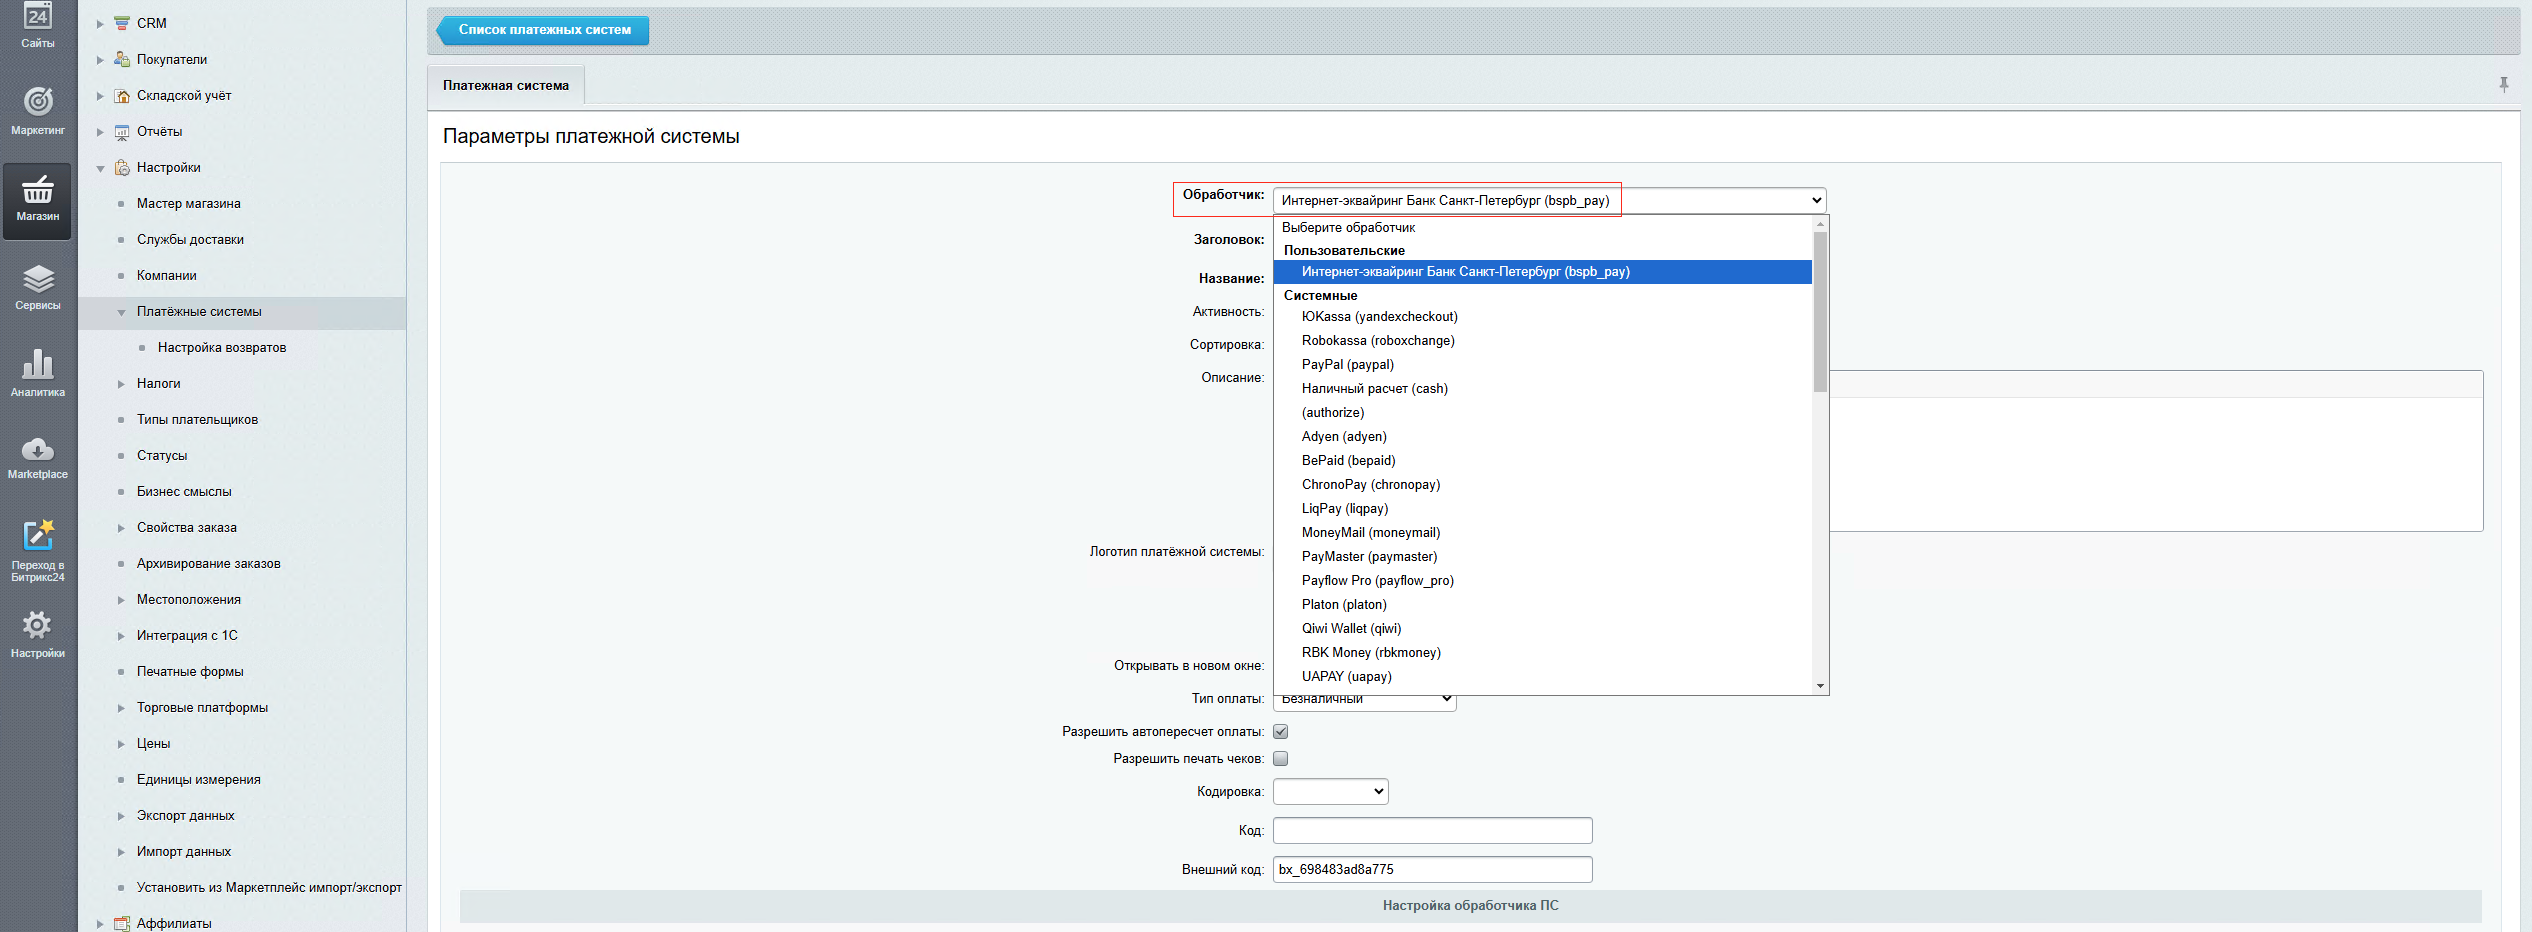The width and height of the screenshot is (2532, 932).
Task: Open Архивирование заказов item
Action: pos(208,563)
